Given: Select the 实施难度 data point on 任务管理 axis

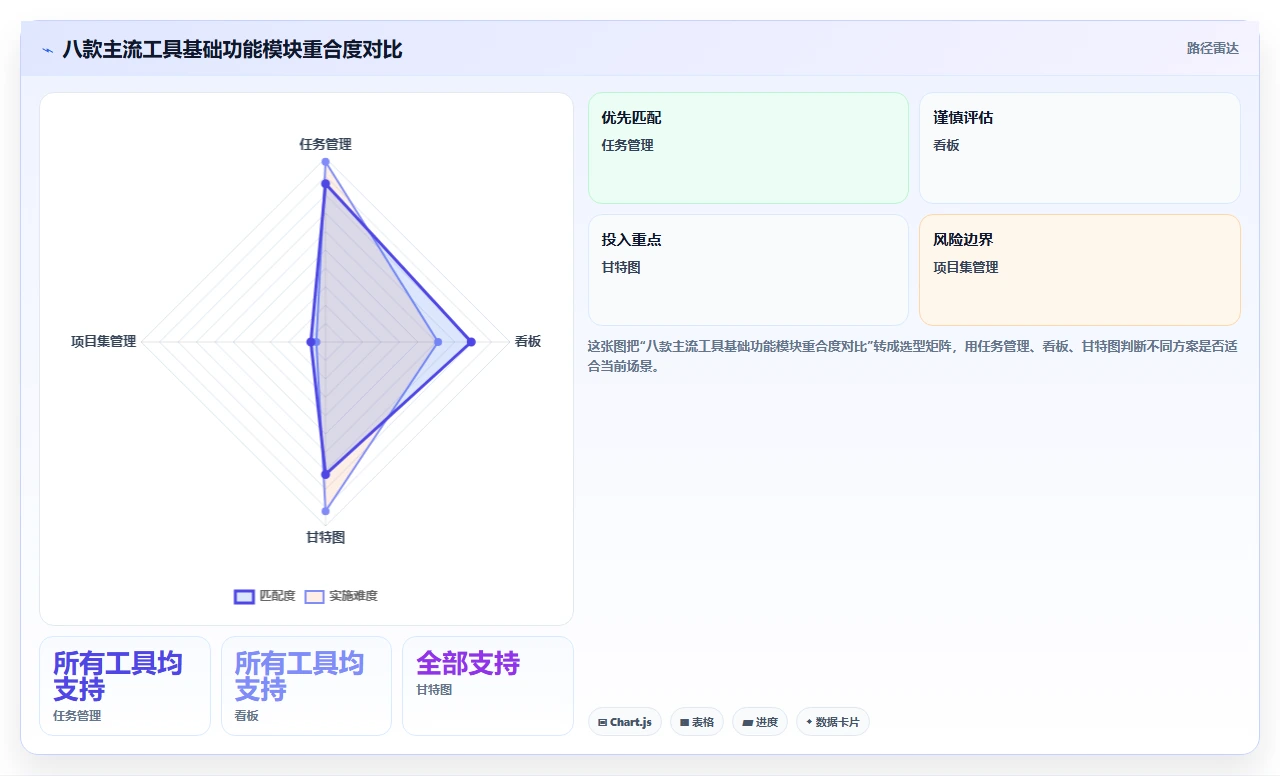Looking at the screenshot, I should click(325, 161).
